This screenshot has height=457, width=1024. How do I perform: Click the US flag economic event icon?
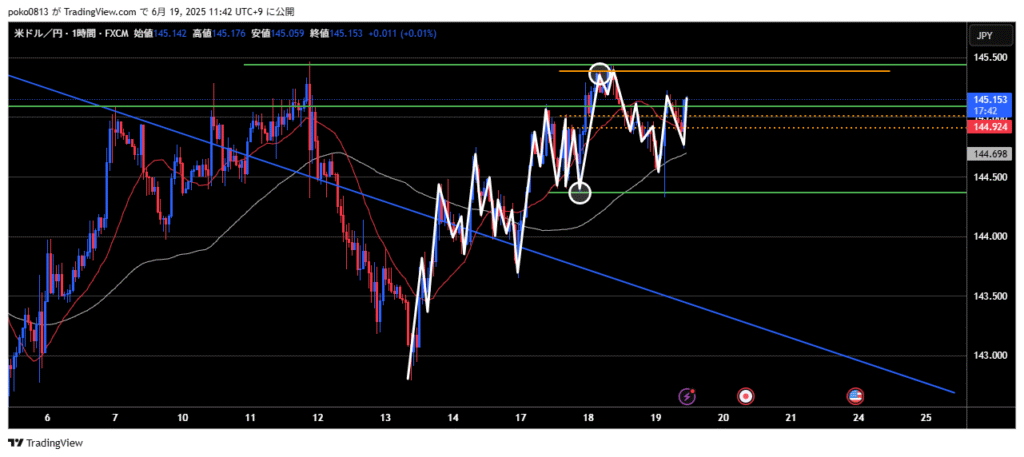(856, 396)
